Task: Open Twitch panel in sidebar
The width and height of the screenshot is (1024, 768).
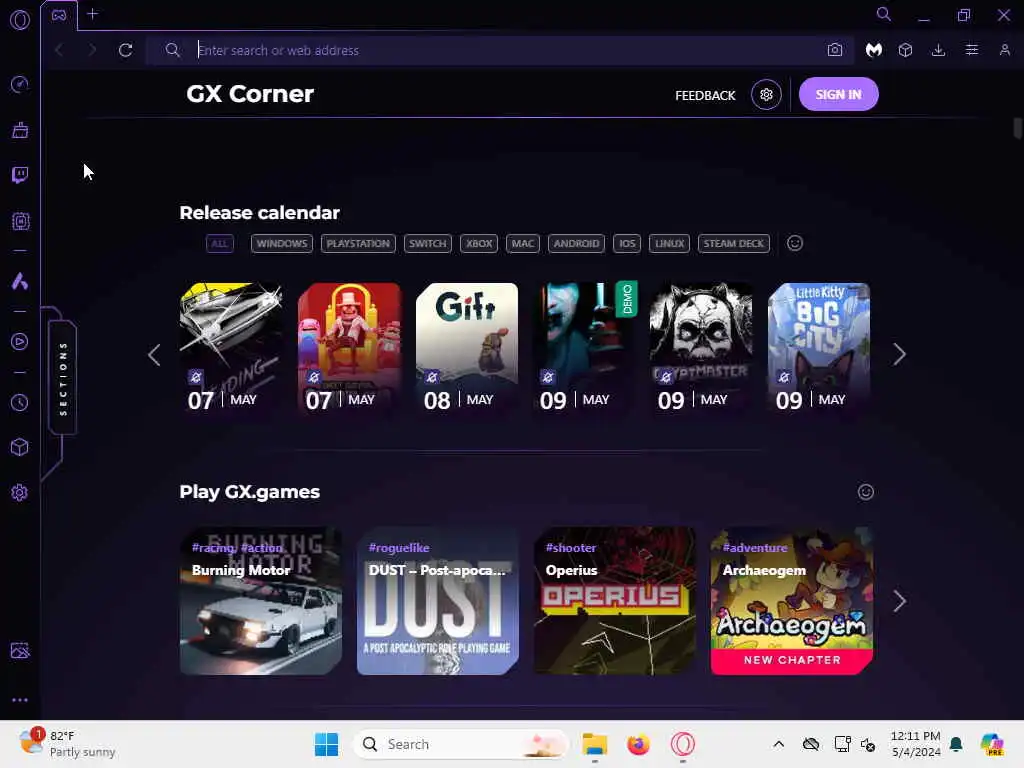Action: tap(20, 175)
